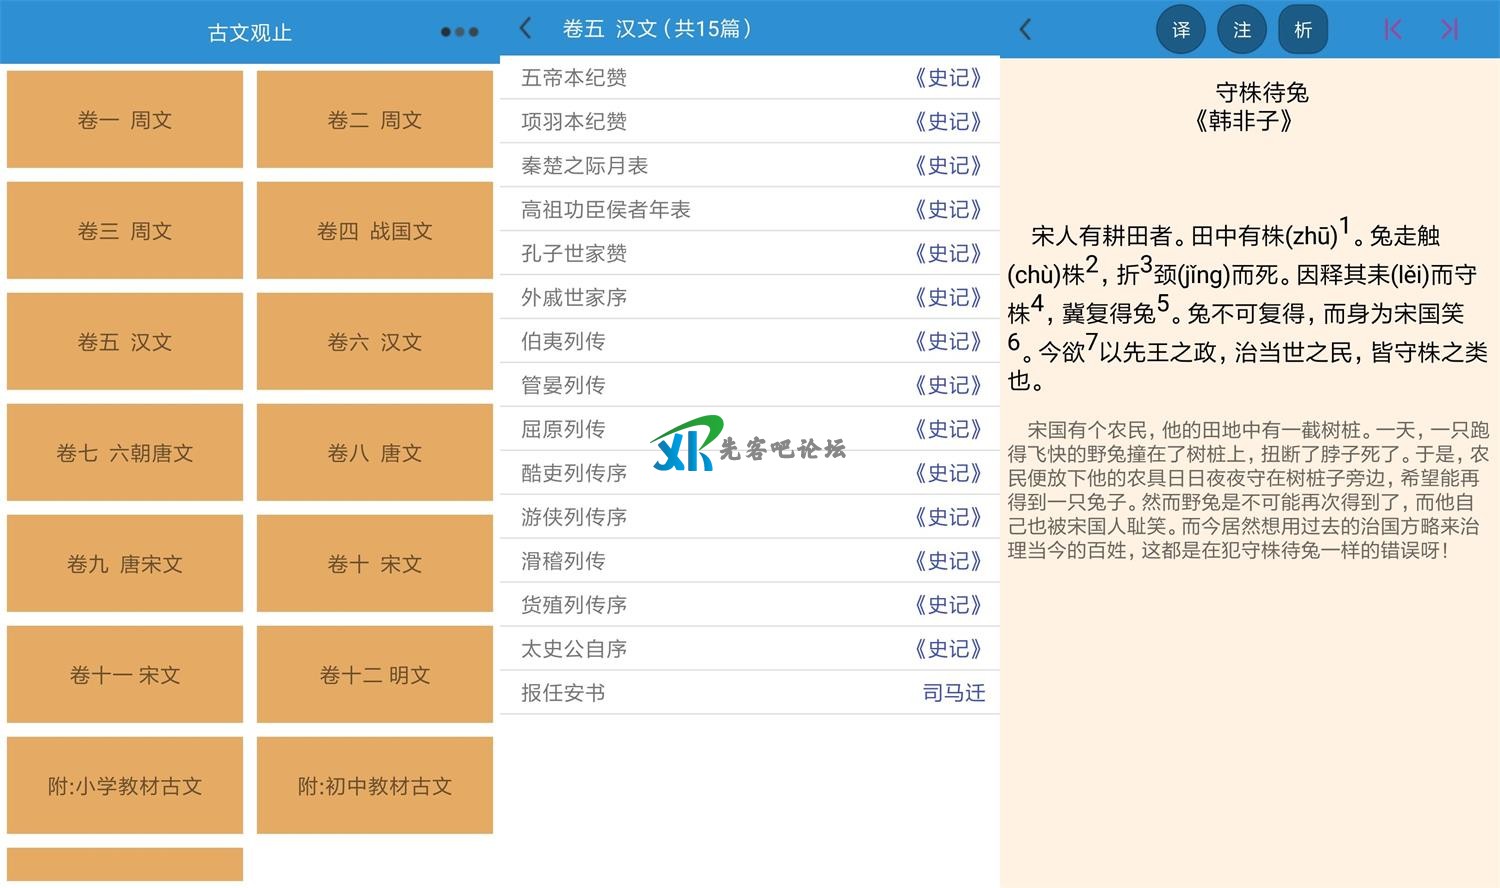Image resolution: width=1500 pixels, height=888 pixels.
Task: Tap back arrow in the reading panel
Action: pos(1025,30)
